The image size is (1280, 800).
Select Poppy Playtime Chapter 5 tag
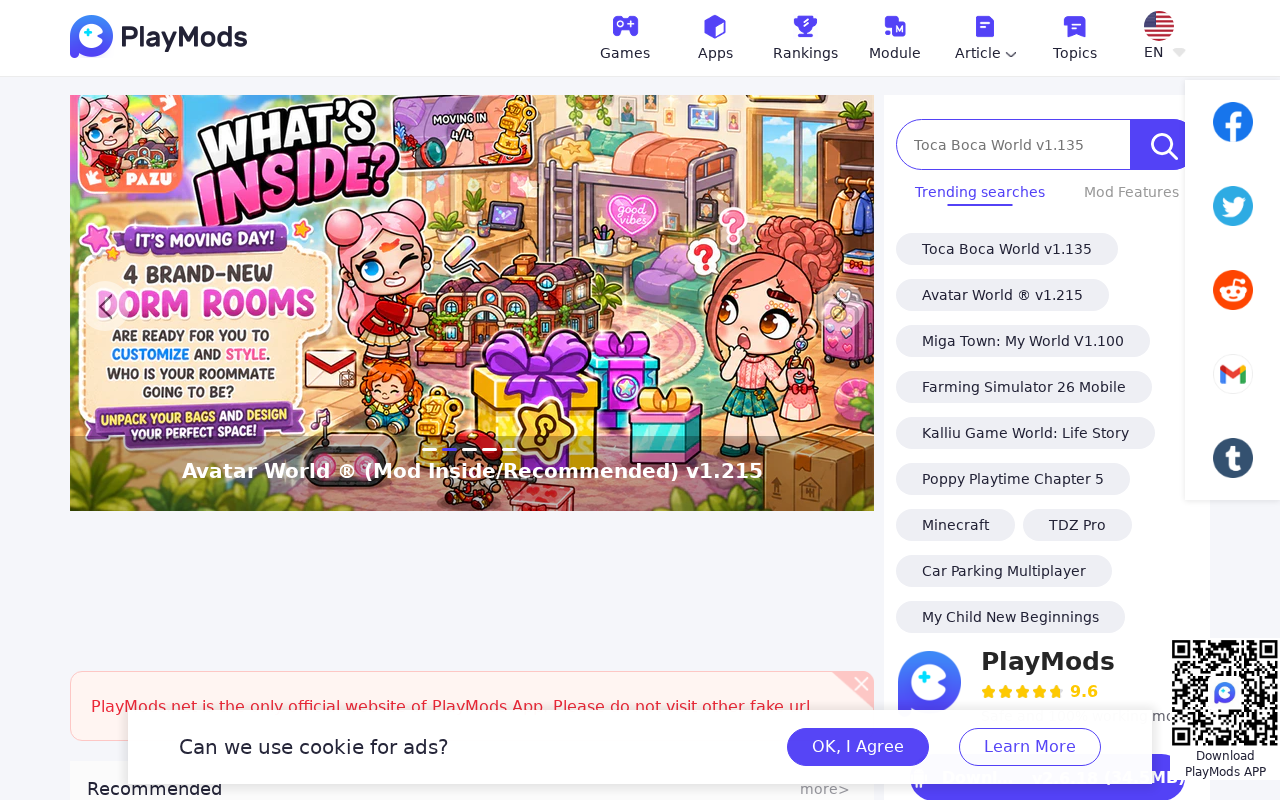click(1013, 479)
